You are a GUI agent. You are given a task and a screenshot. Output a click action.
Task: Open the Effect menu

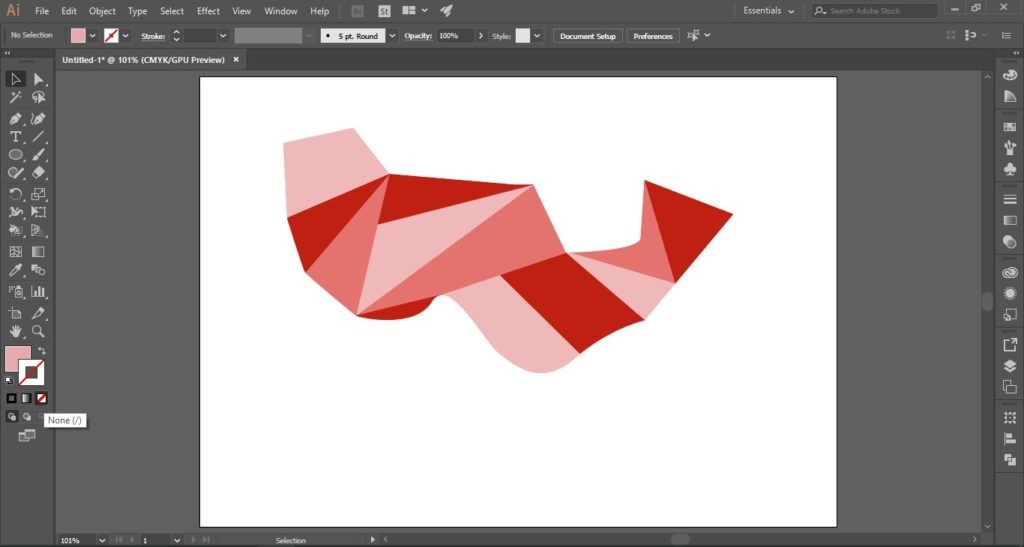pos(208,11)
